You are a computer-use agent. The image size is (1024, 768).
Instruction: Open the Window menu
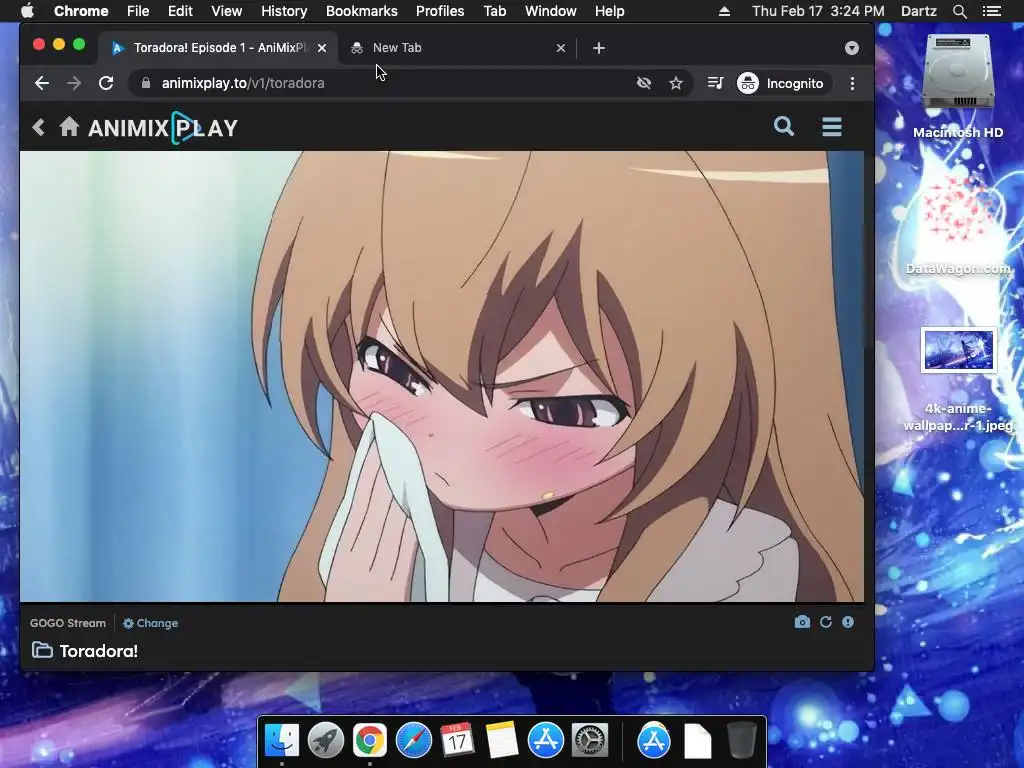551,11
